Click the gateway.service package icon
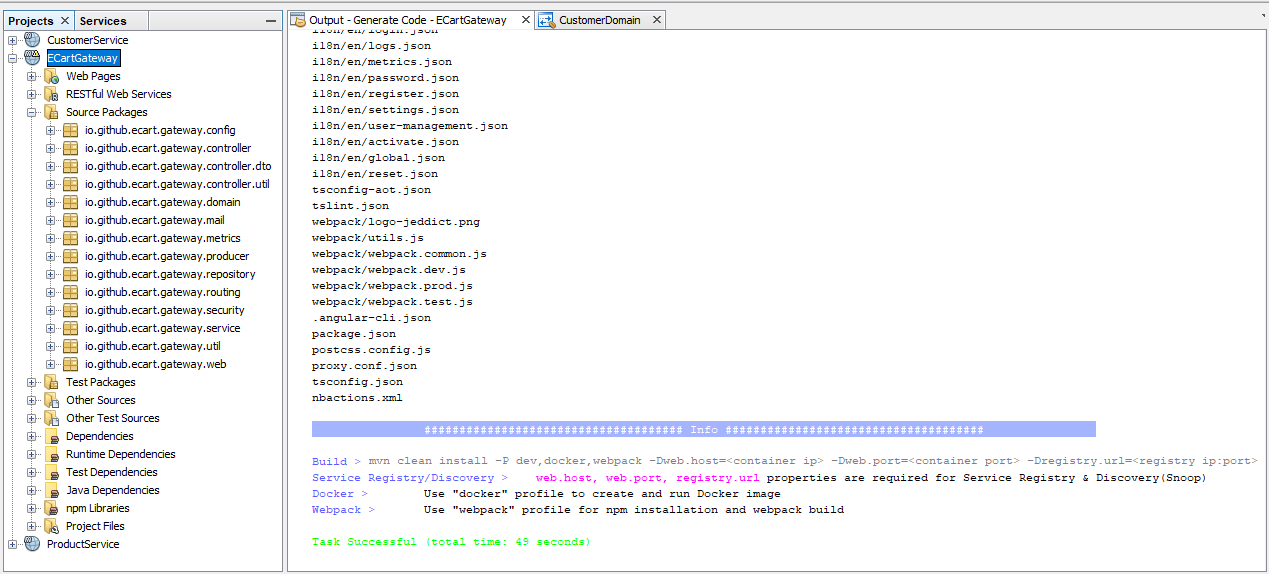The image size is (1269, 574). pos(70,328)
